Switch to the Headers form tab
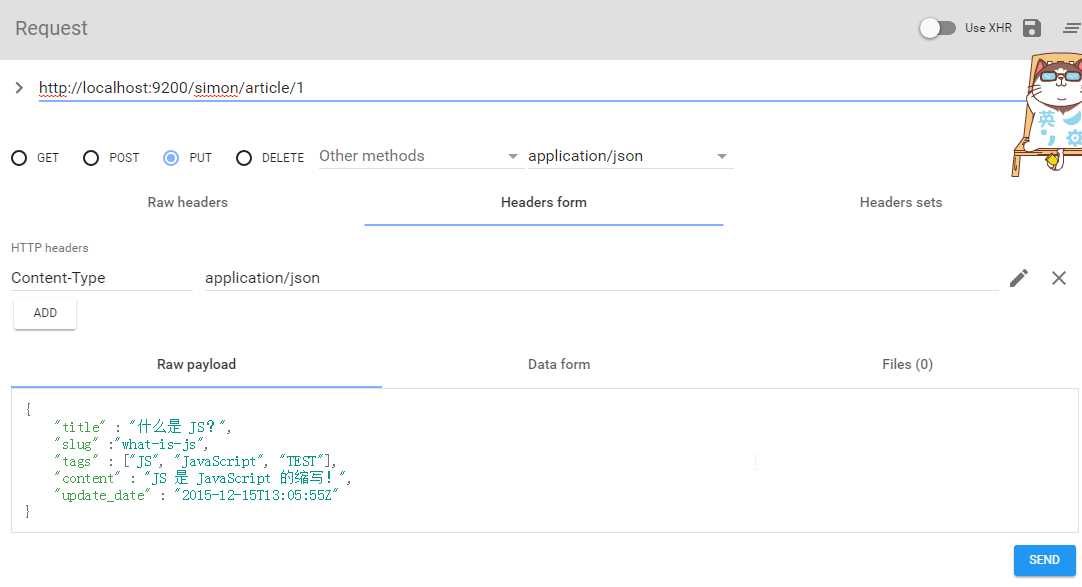Image resolution: width=1082 pixels, height=587 pixels. (x=544, y=202)
